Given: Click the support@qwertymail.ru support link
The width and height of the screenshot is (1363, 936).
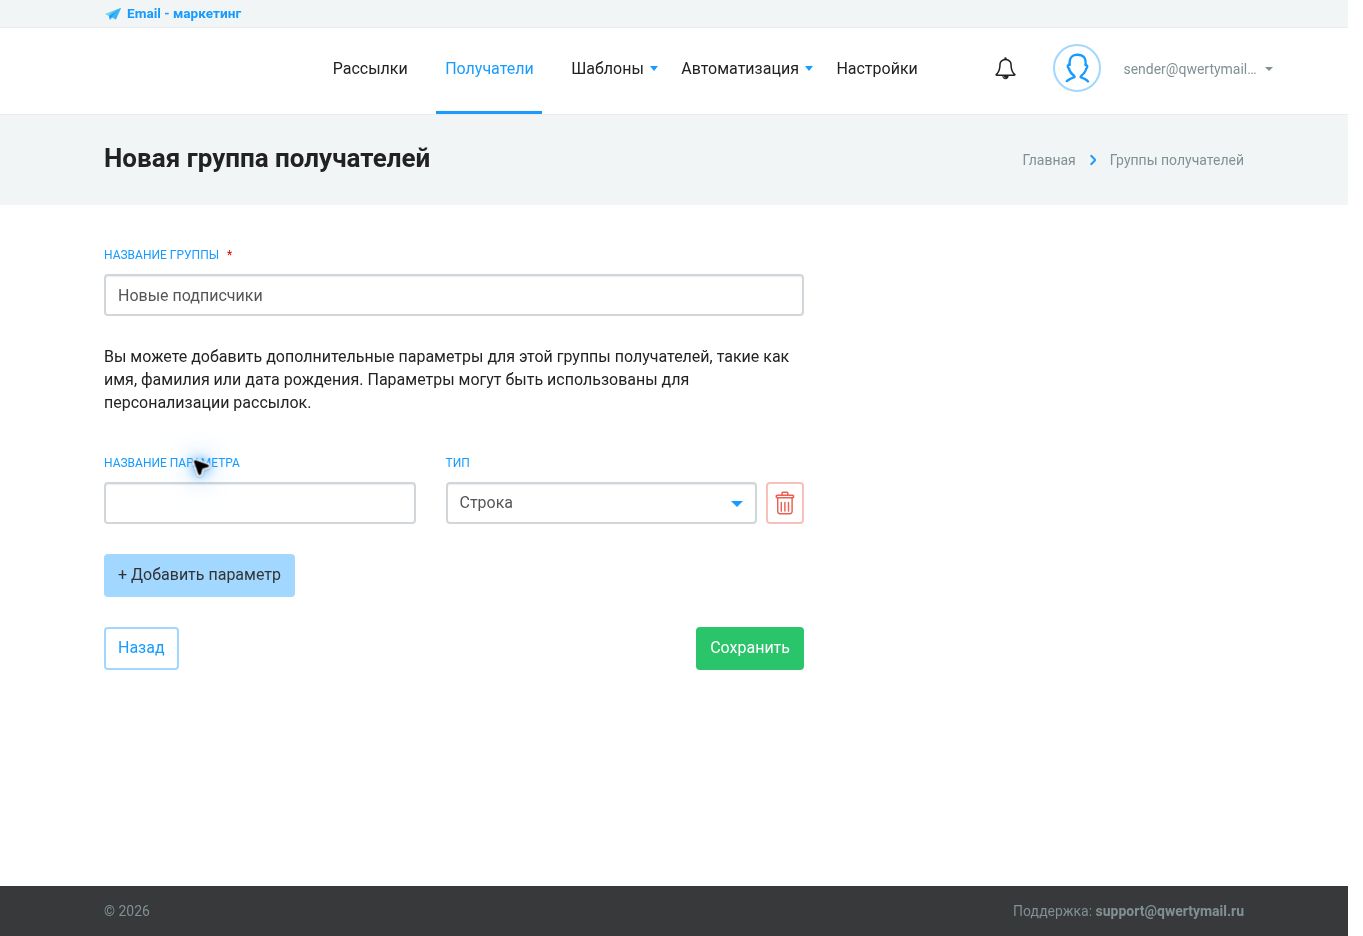Looking at the screenshot, I should point(1169,911).
